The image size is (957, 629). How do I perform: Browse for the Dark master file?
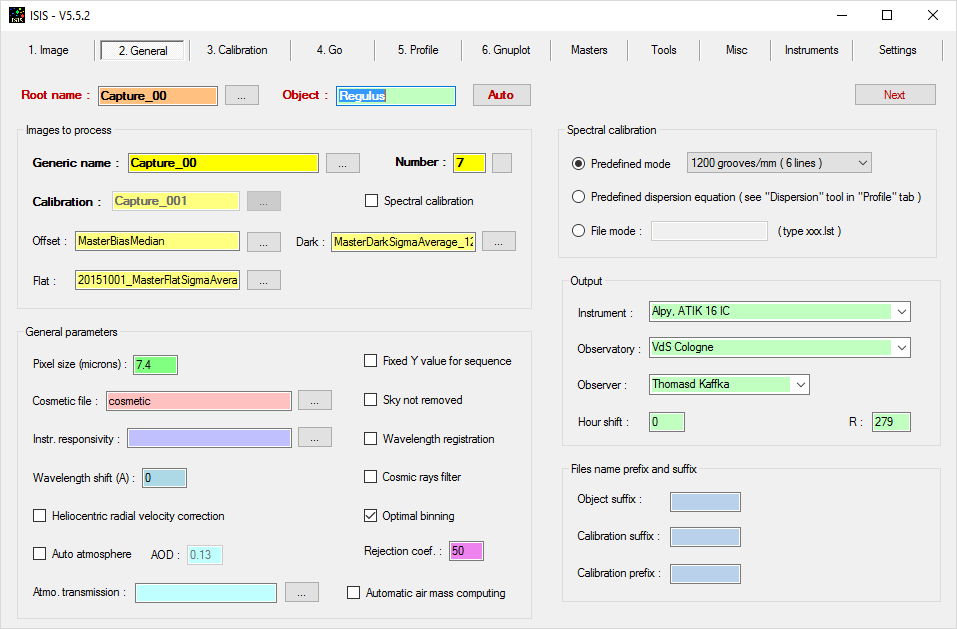pyautogui.click(x=498, y=242)
